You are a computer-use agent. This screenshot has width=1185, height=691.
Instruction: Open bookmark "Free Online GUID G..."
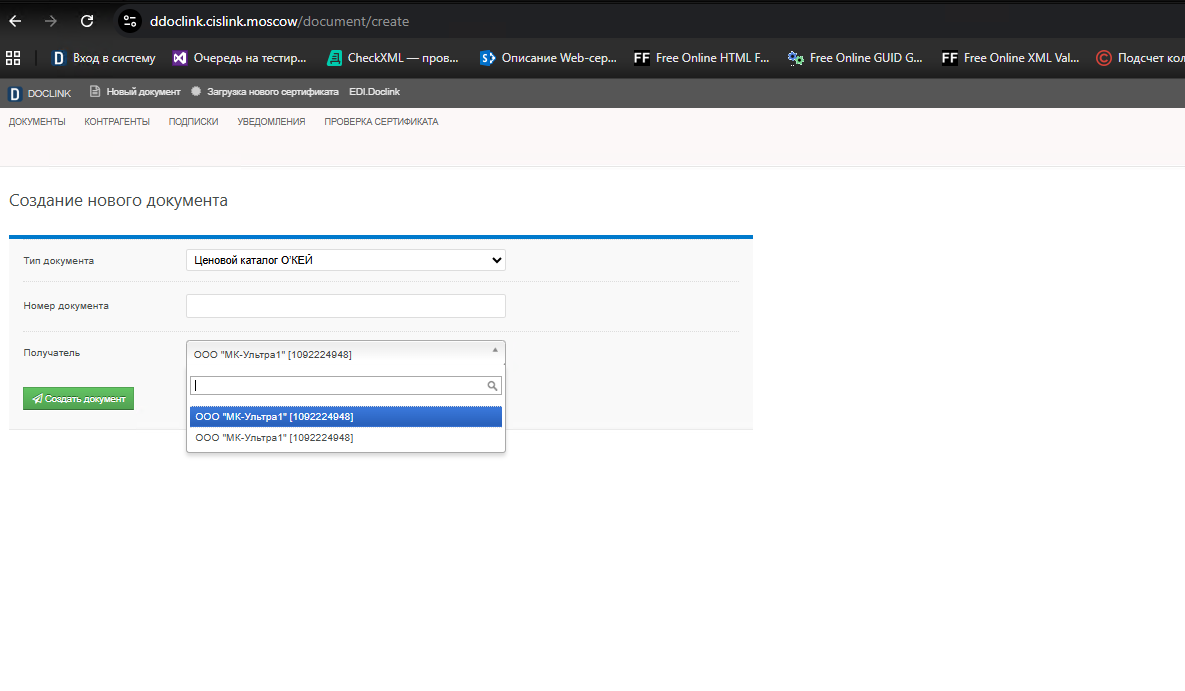[855, 57]
